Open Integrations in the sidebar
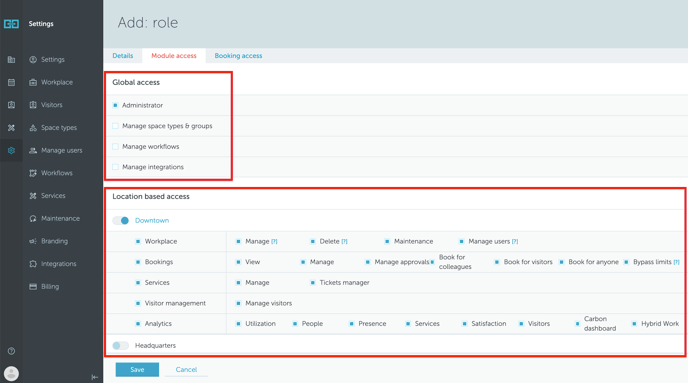Screen dimensions: 688x383 (x=59, y=264)
